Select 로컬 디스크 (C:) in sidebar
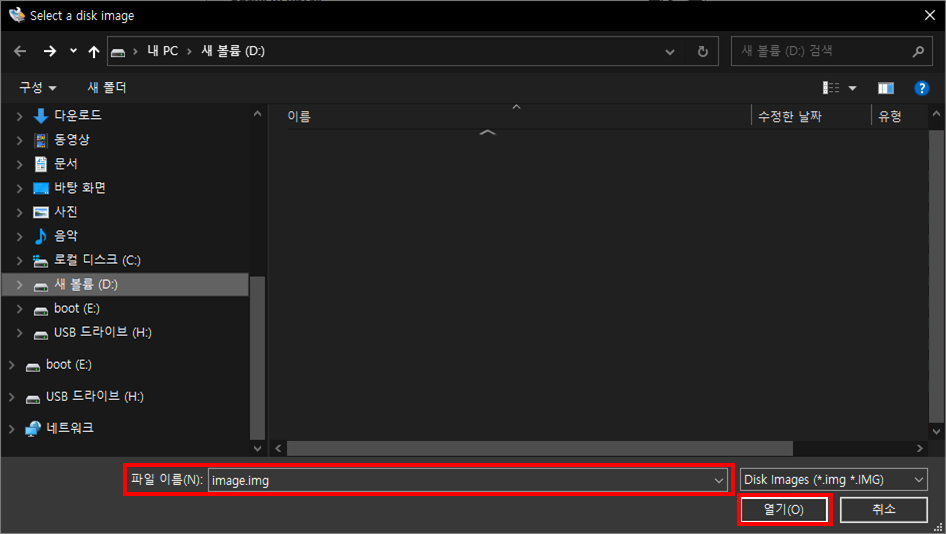 [97, 260]
